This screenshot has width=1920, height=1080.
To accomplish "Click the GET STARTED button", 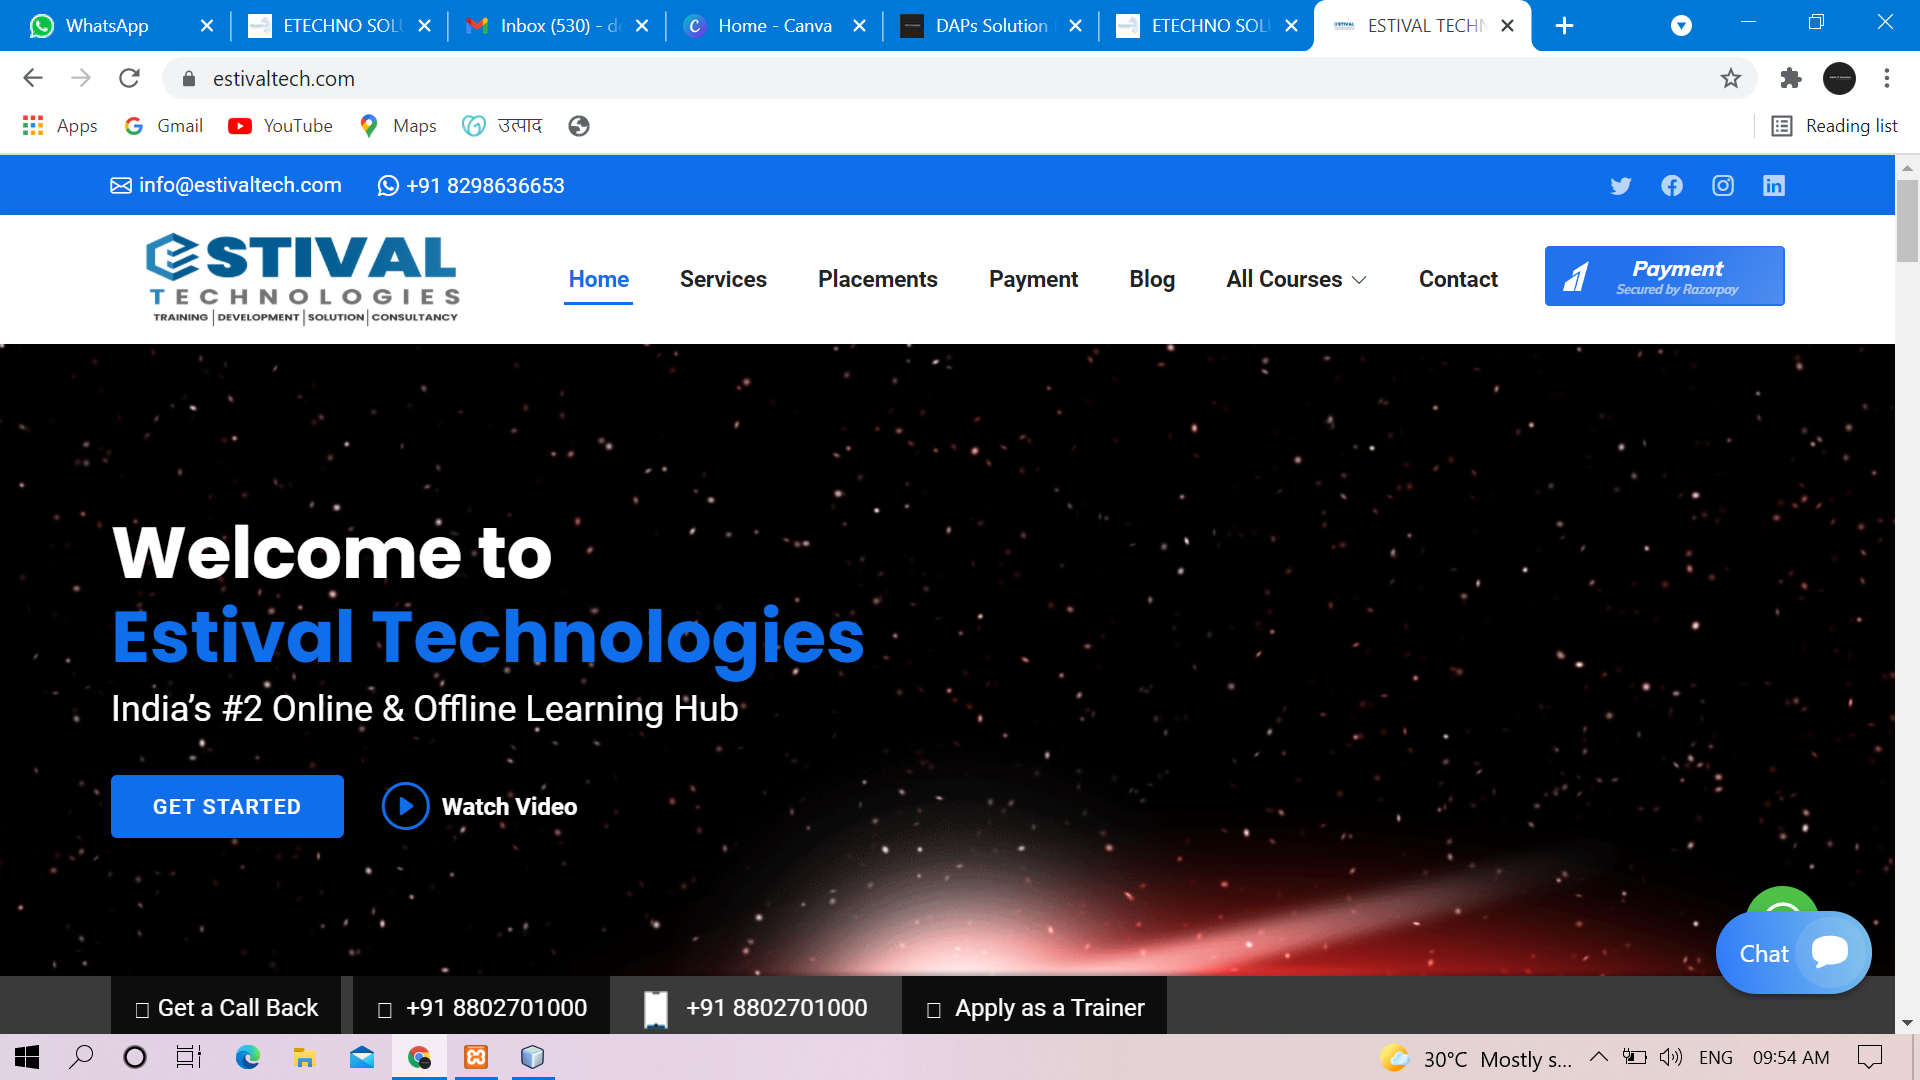I will (x=227, y=806).
